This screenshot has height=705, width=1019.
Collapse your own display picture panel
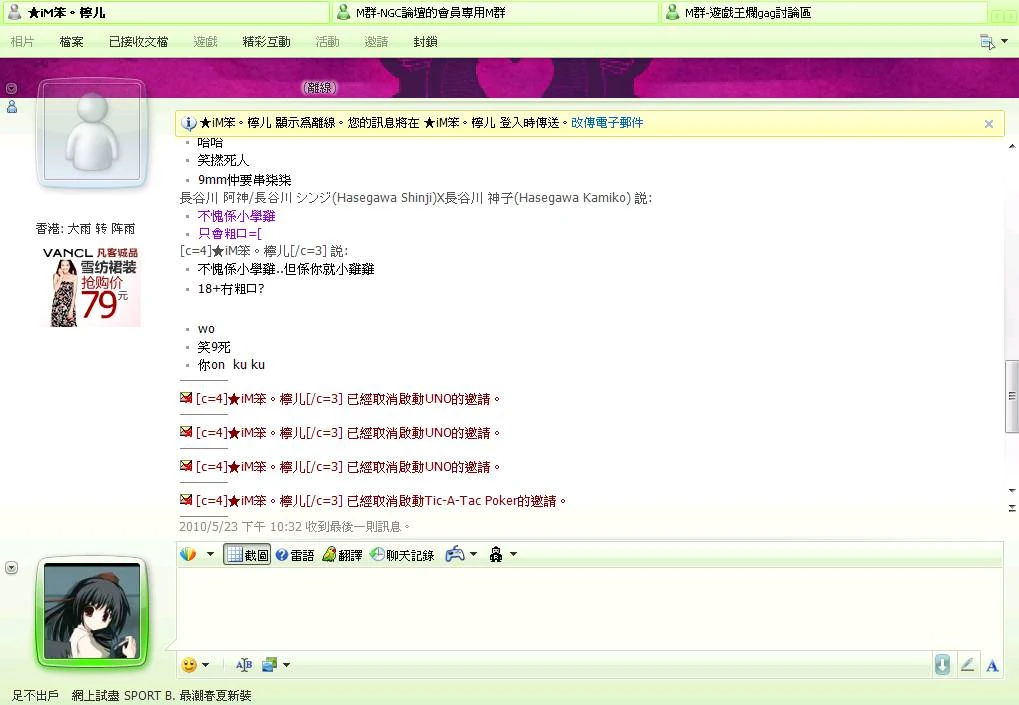[x=12, y=568]
